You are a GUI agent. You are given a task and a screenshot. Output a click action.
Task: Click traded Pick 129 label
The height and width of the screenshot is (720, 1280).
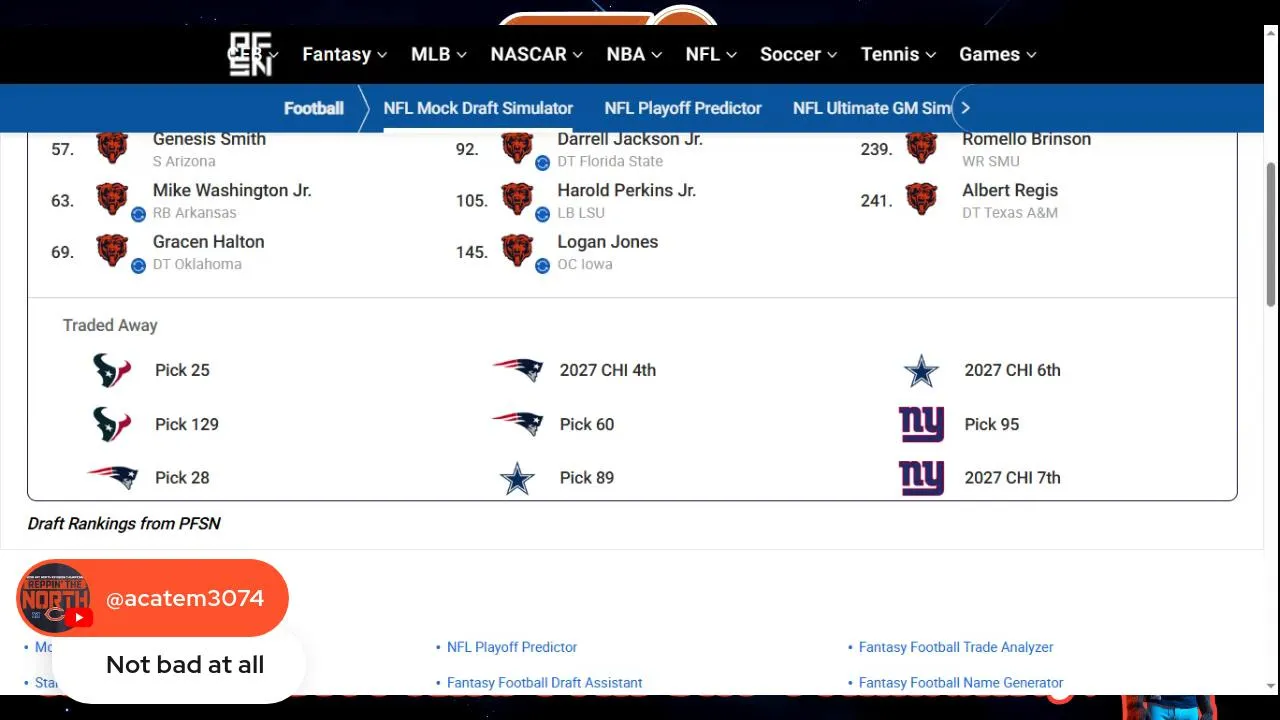pyautogui.click(x=187, y=424)
